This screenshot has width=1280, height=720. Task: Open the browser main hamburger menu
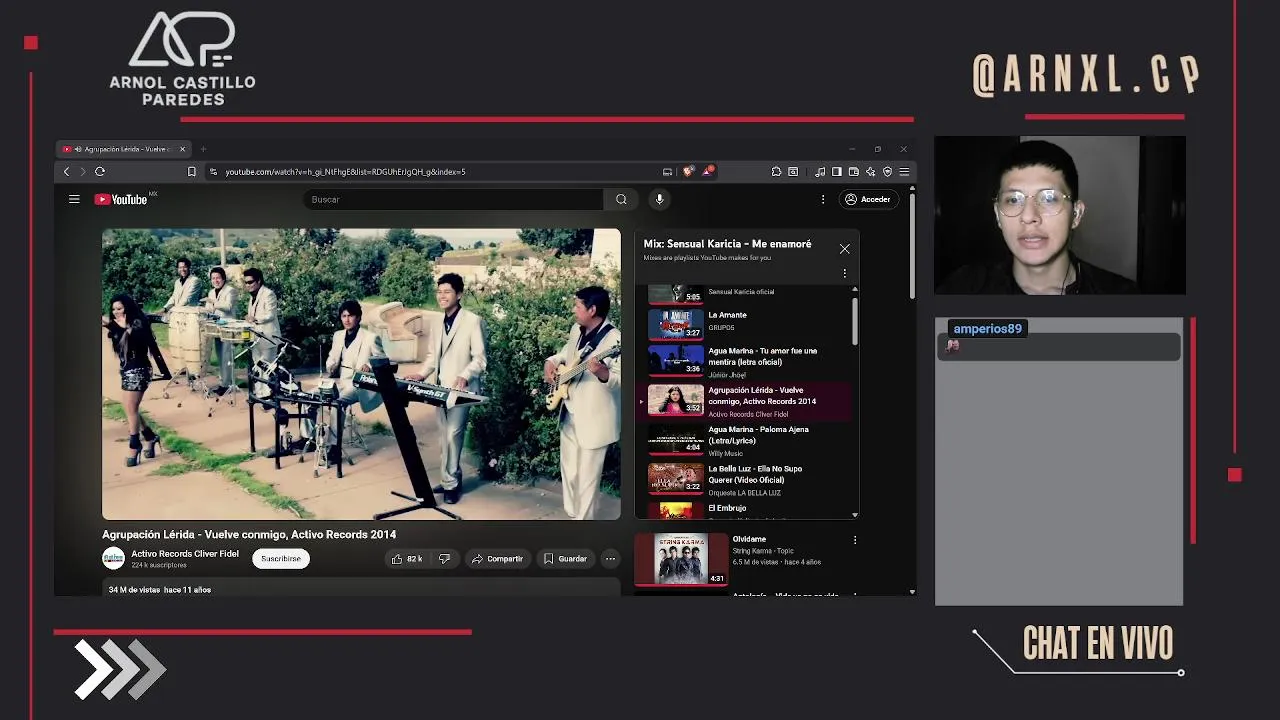tap(904, 172)
